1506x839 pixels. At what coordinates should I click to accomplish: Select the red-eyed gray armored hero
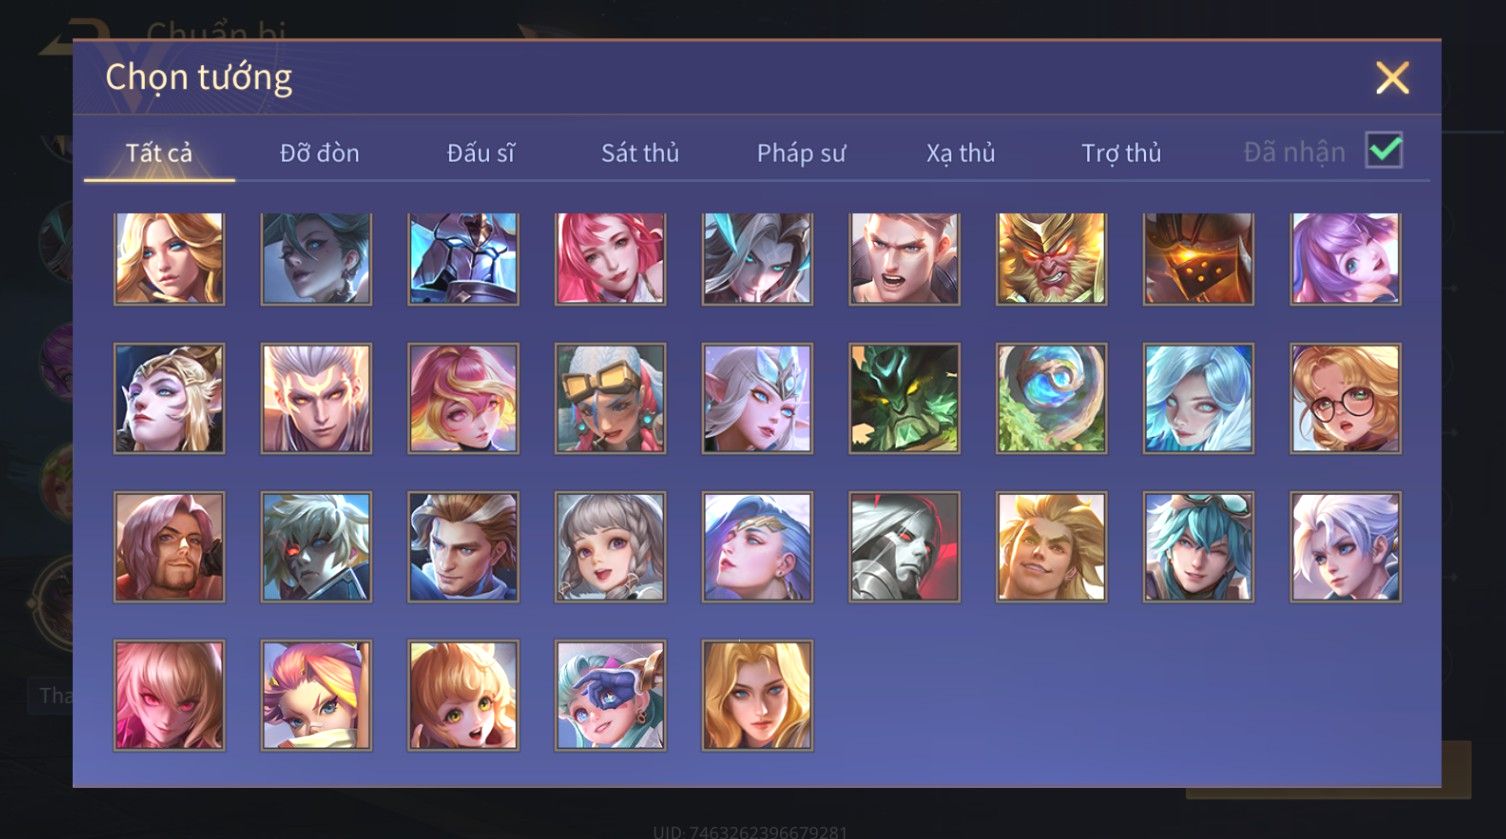coord(904,547)
